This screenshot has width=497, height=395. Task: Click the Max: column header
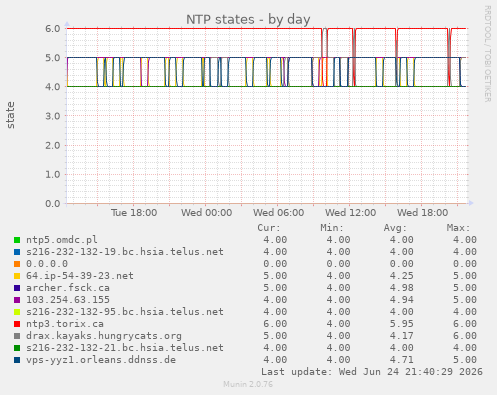pyautogui.click(x=458, y=228)
